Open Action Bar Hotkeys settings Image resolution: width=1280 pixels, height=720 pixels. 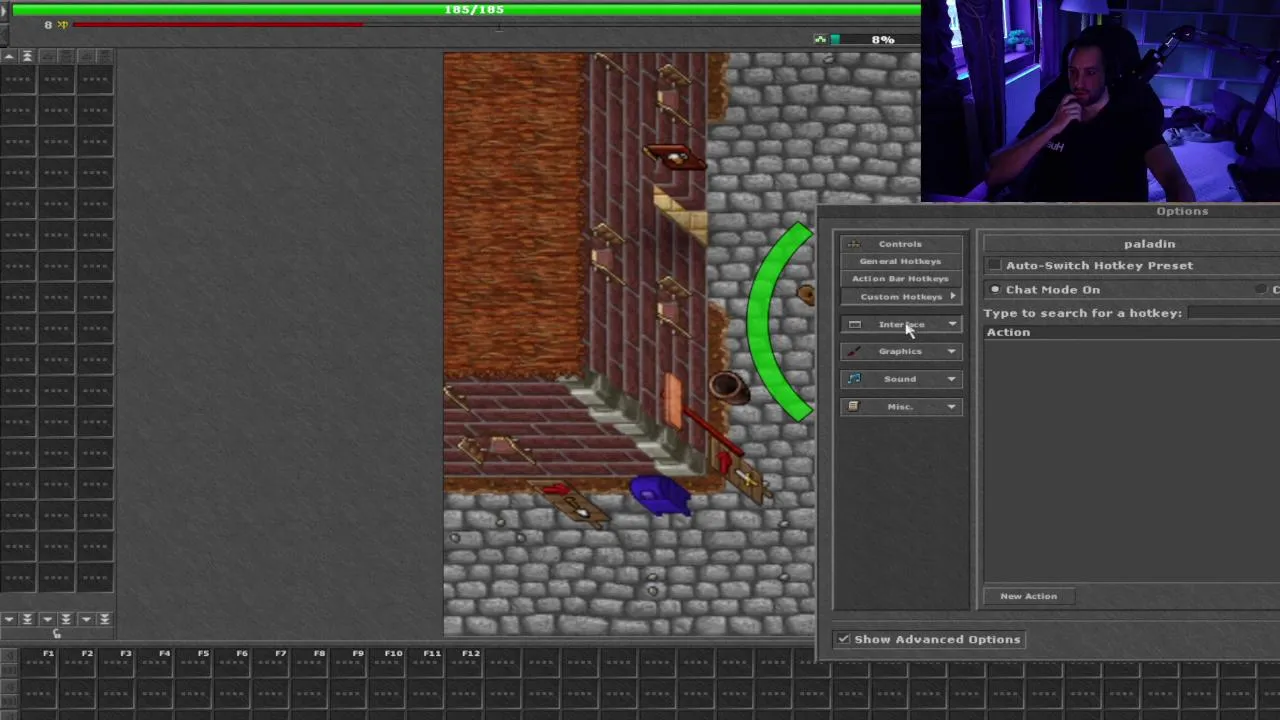click(x=900, y=279)
